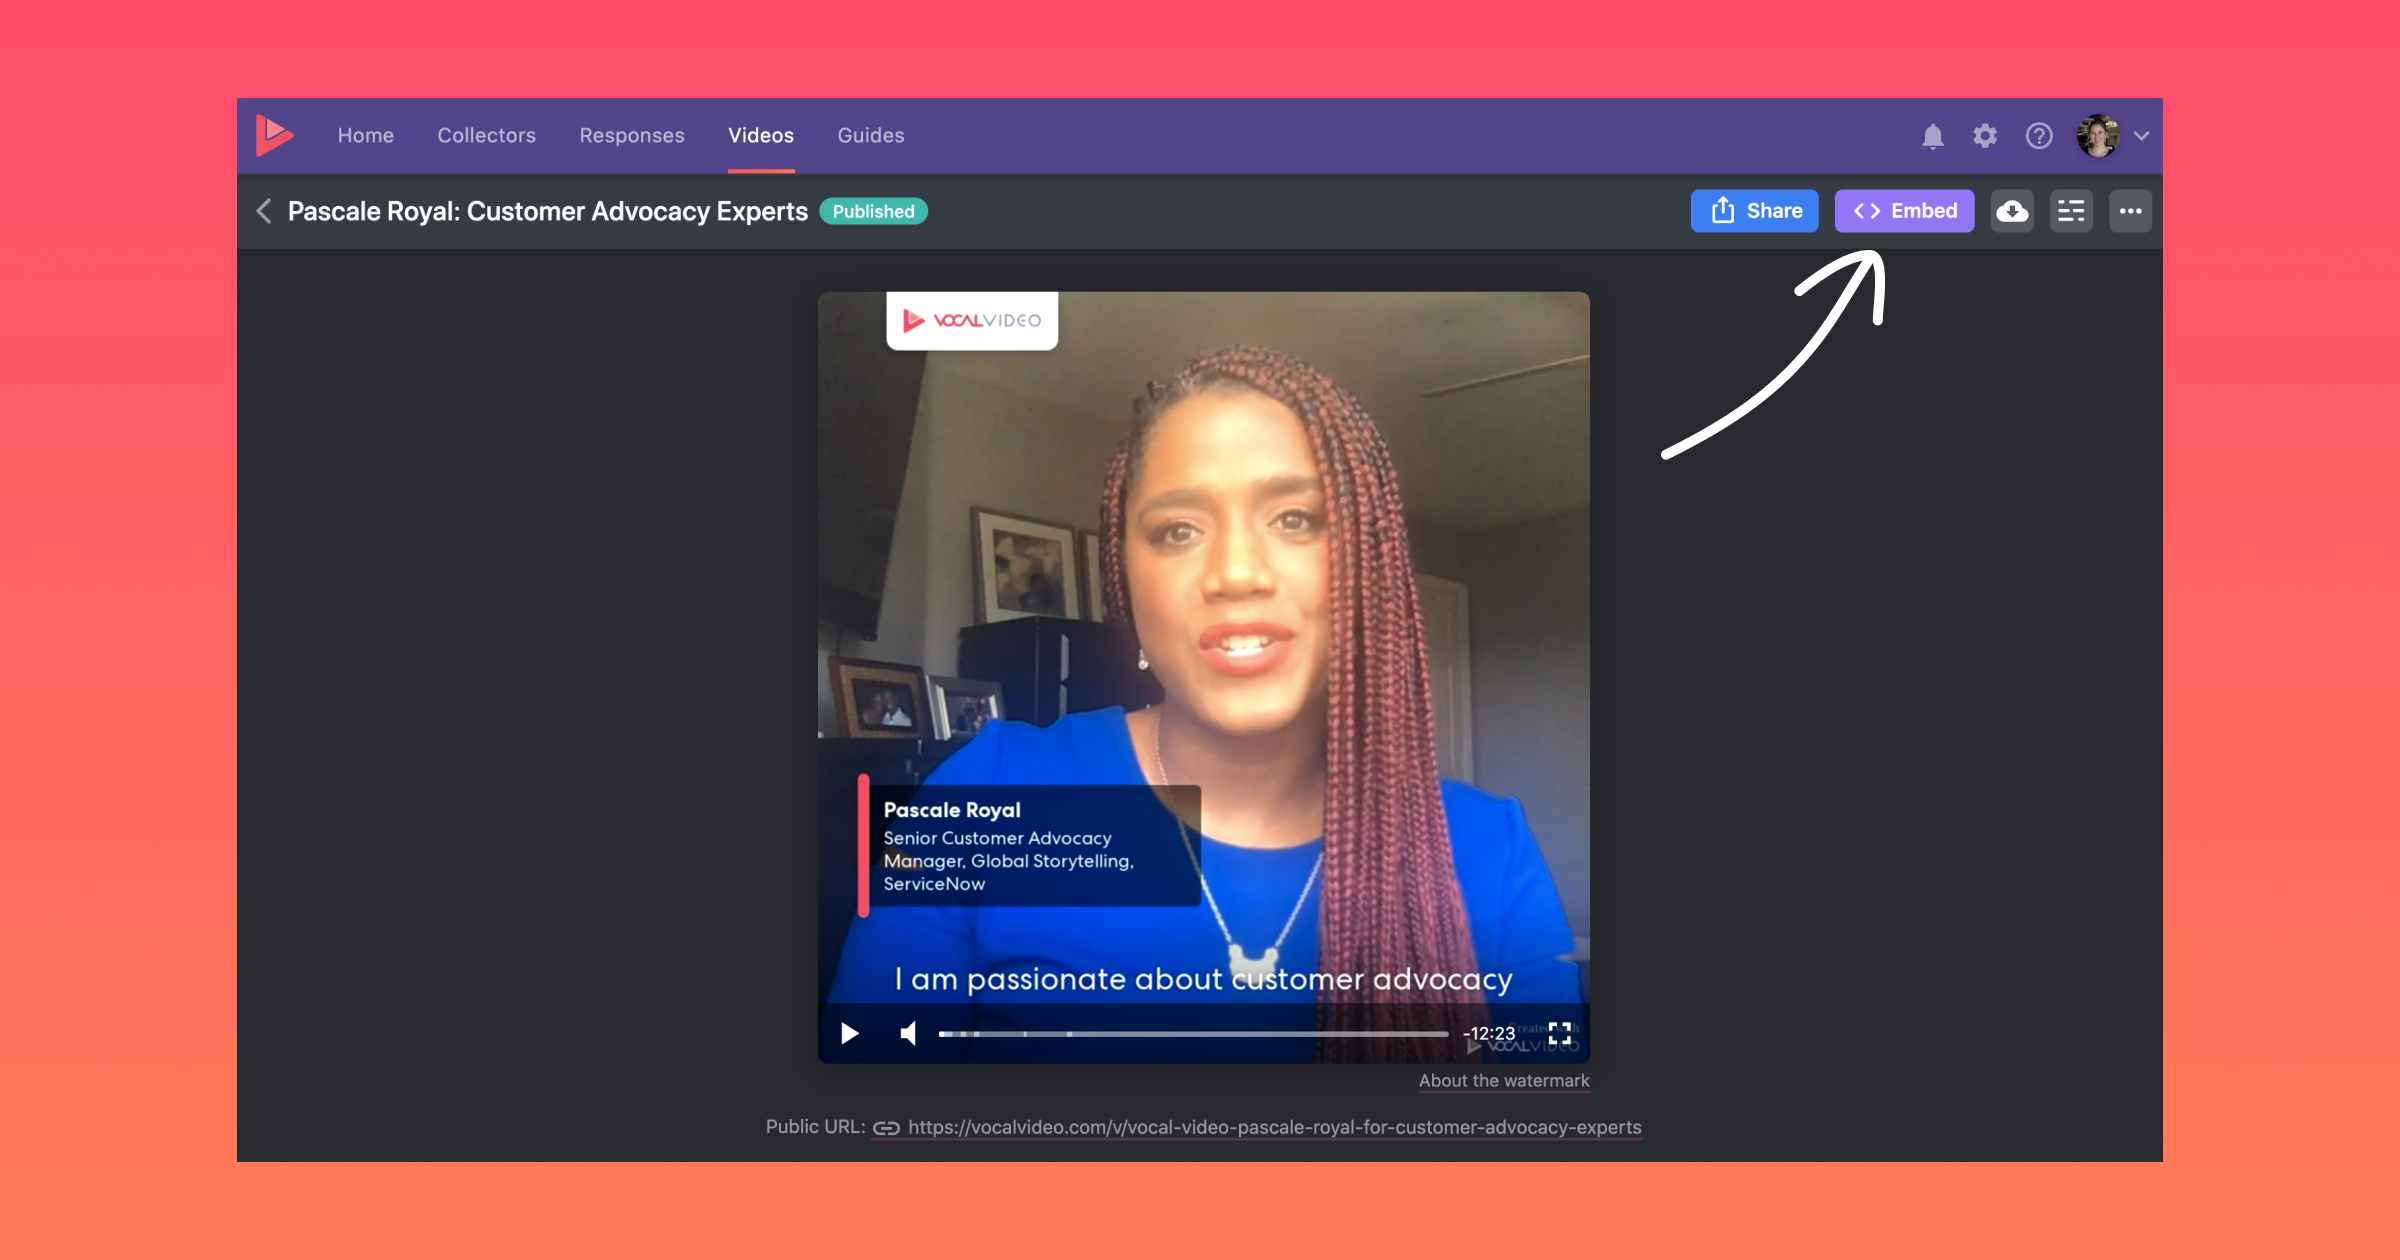Image resolution: width=2400 pixels, height=1260 pixels.
Task: Mute the video with the speaker icon
Action: coord(908,1033)
